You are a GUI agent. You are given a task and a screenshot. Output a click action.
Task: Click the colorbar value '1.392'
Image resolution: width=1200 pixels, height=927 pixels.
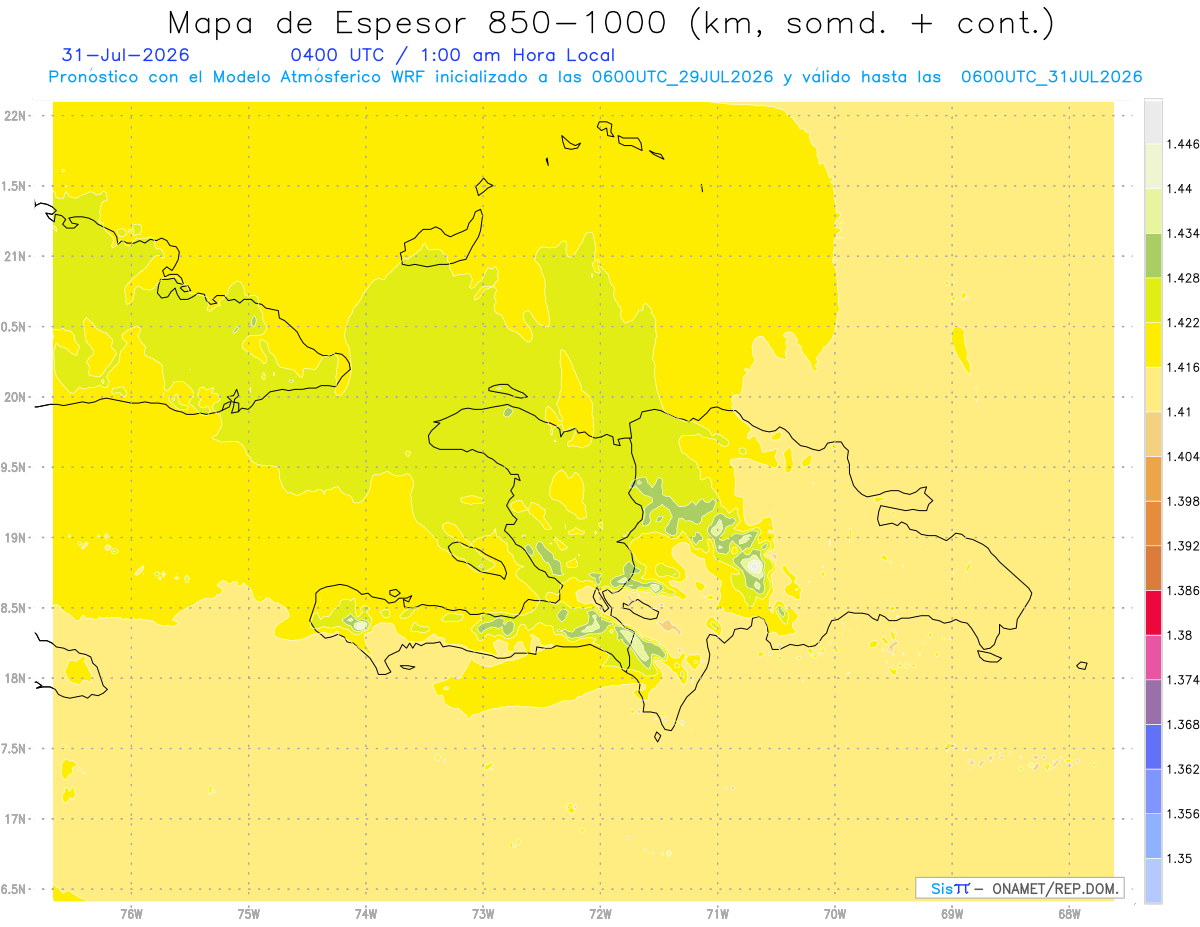click(1185, 546)
